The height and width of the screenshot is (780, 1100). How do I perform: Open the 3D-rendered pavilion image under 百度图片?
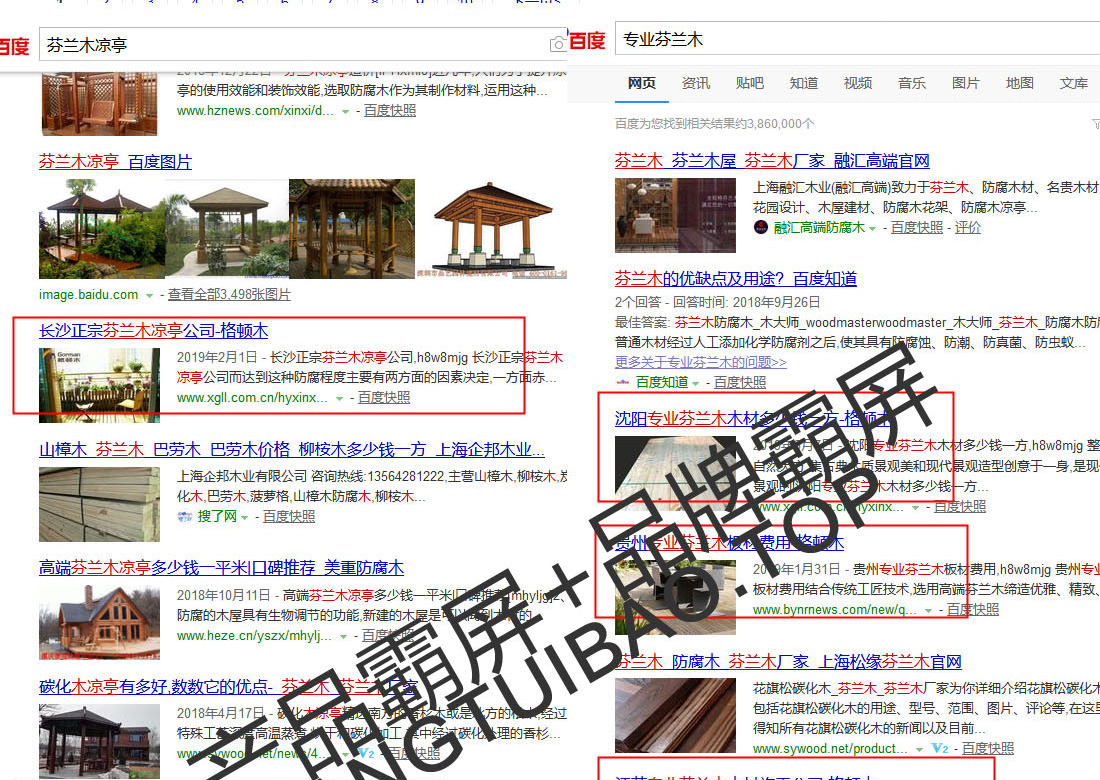(492, 229)
